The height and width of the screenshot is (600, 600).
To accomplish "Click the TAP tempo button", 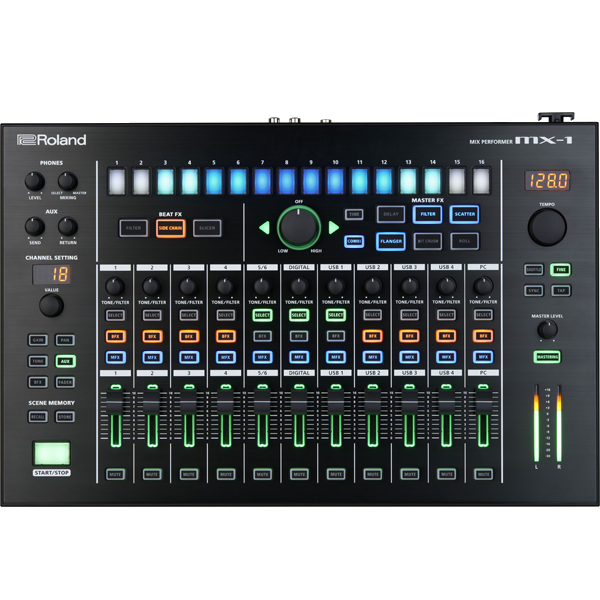I will pos(561,290).
